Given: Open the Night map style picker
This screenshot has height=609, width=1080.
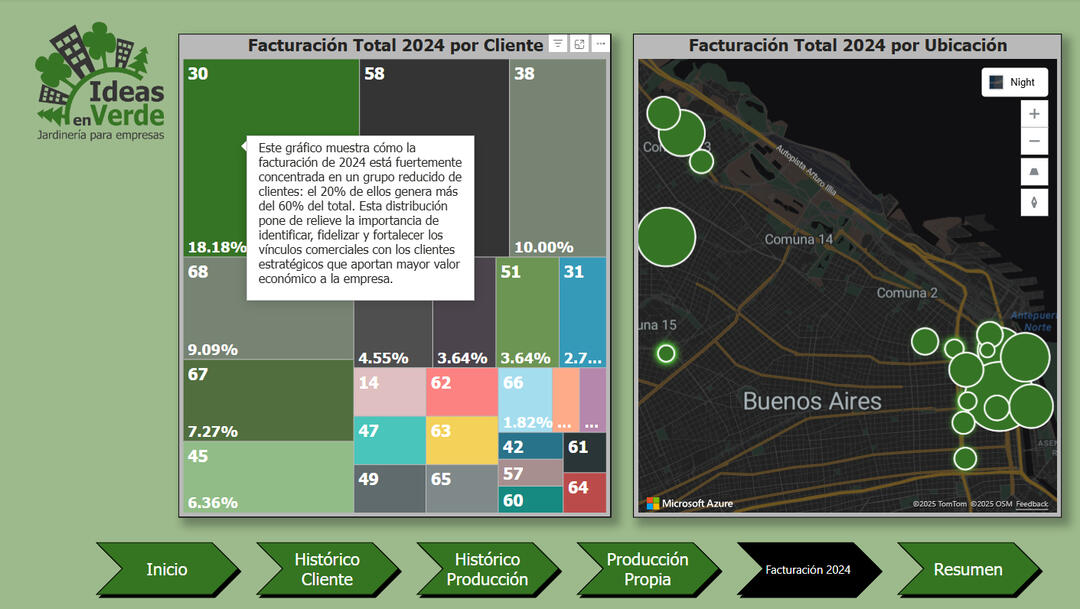Looking at the screenshot, I should click(1014, 82).
